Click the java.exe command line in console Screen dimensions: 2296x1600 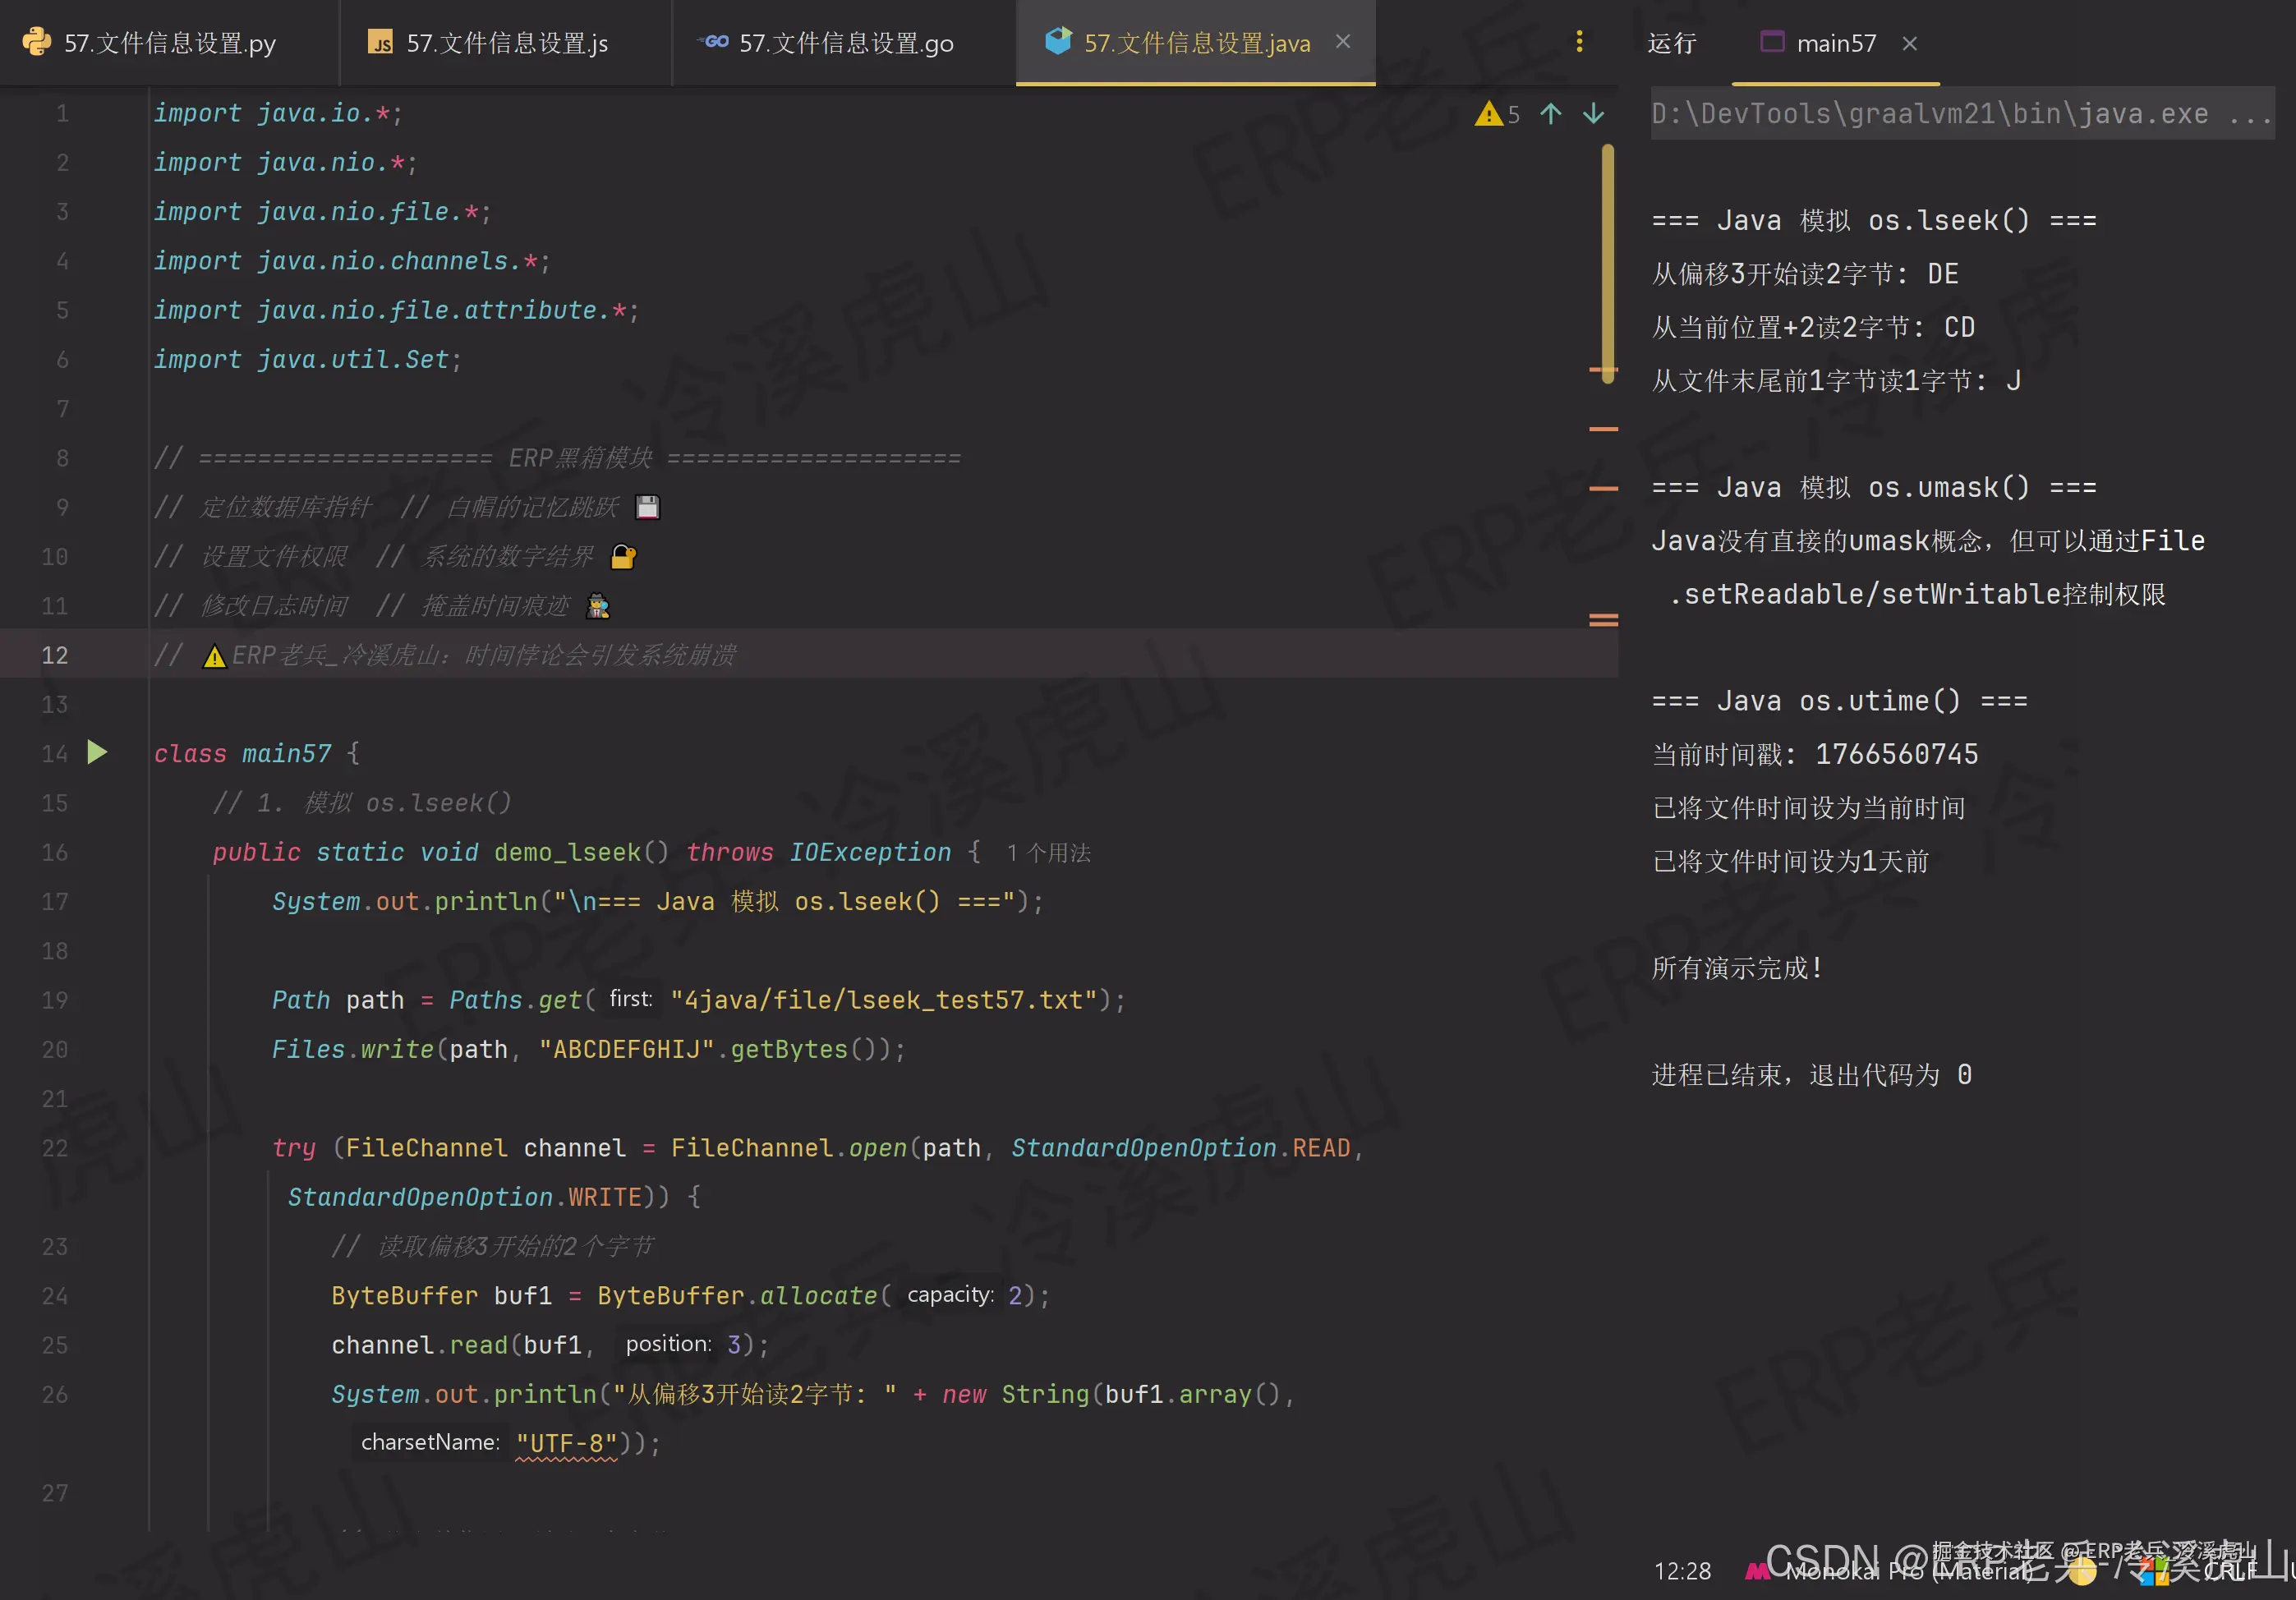(1961, 114)
